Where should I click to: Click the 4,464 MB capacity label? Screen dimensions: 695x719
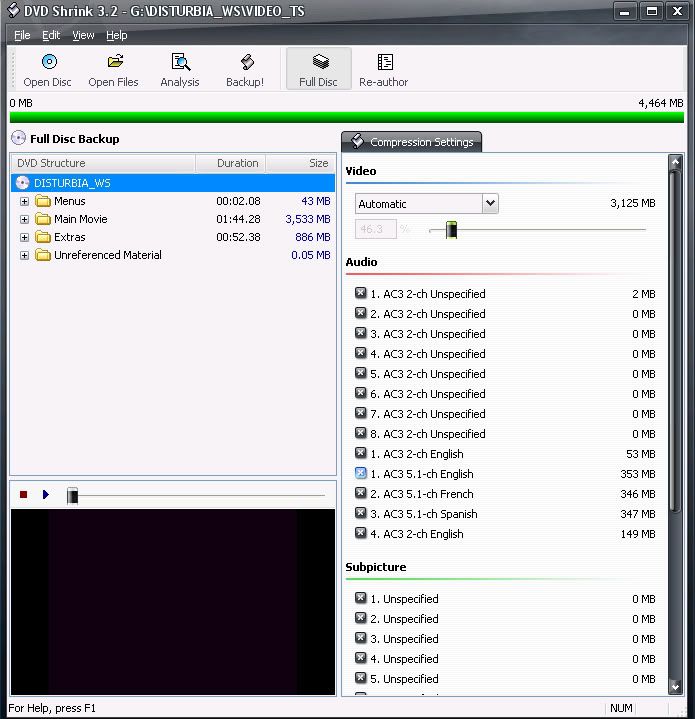661,103
